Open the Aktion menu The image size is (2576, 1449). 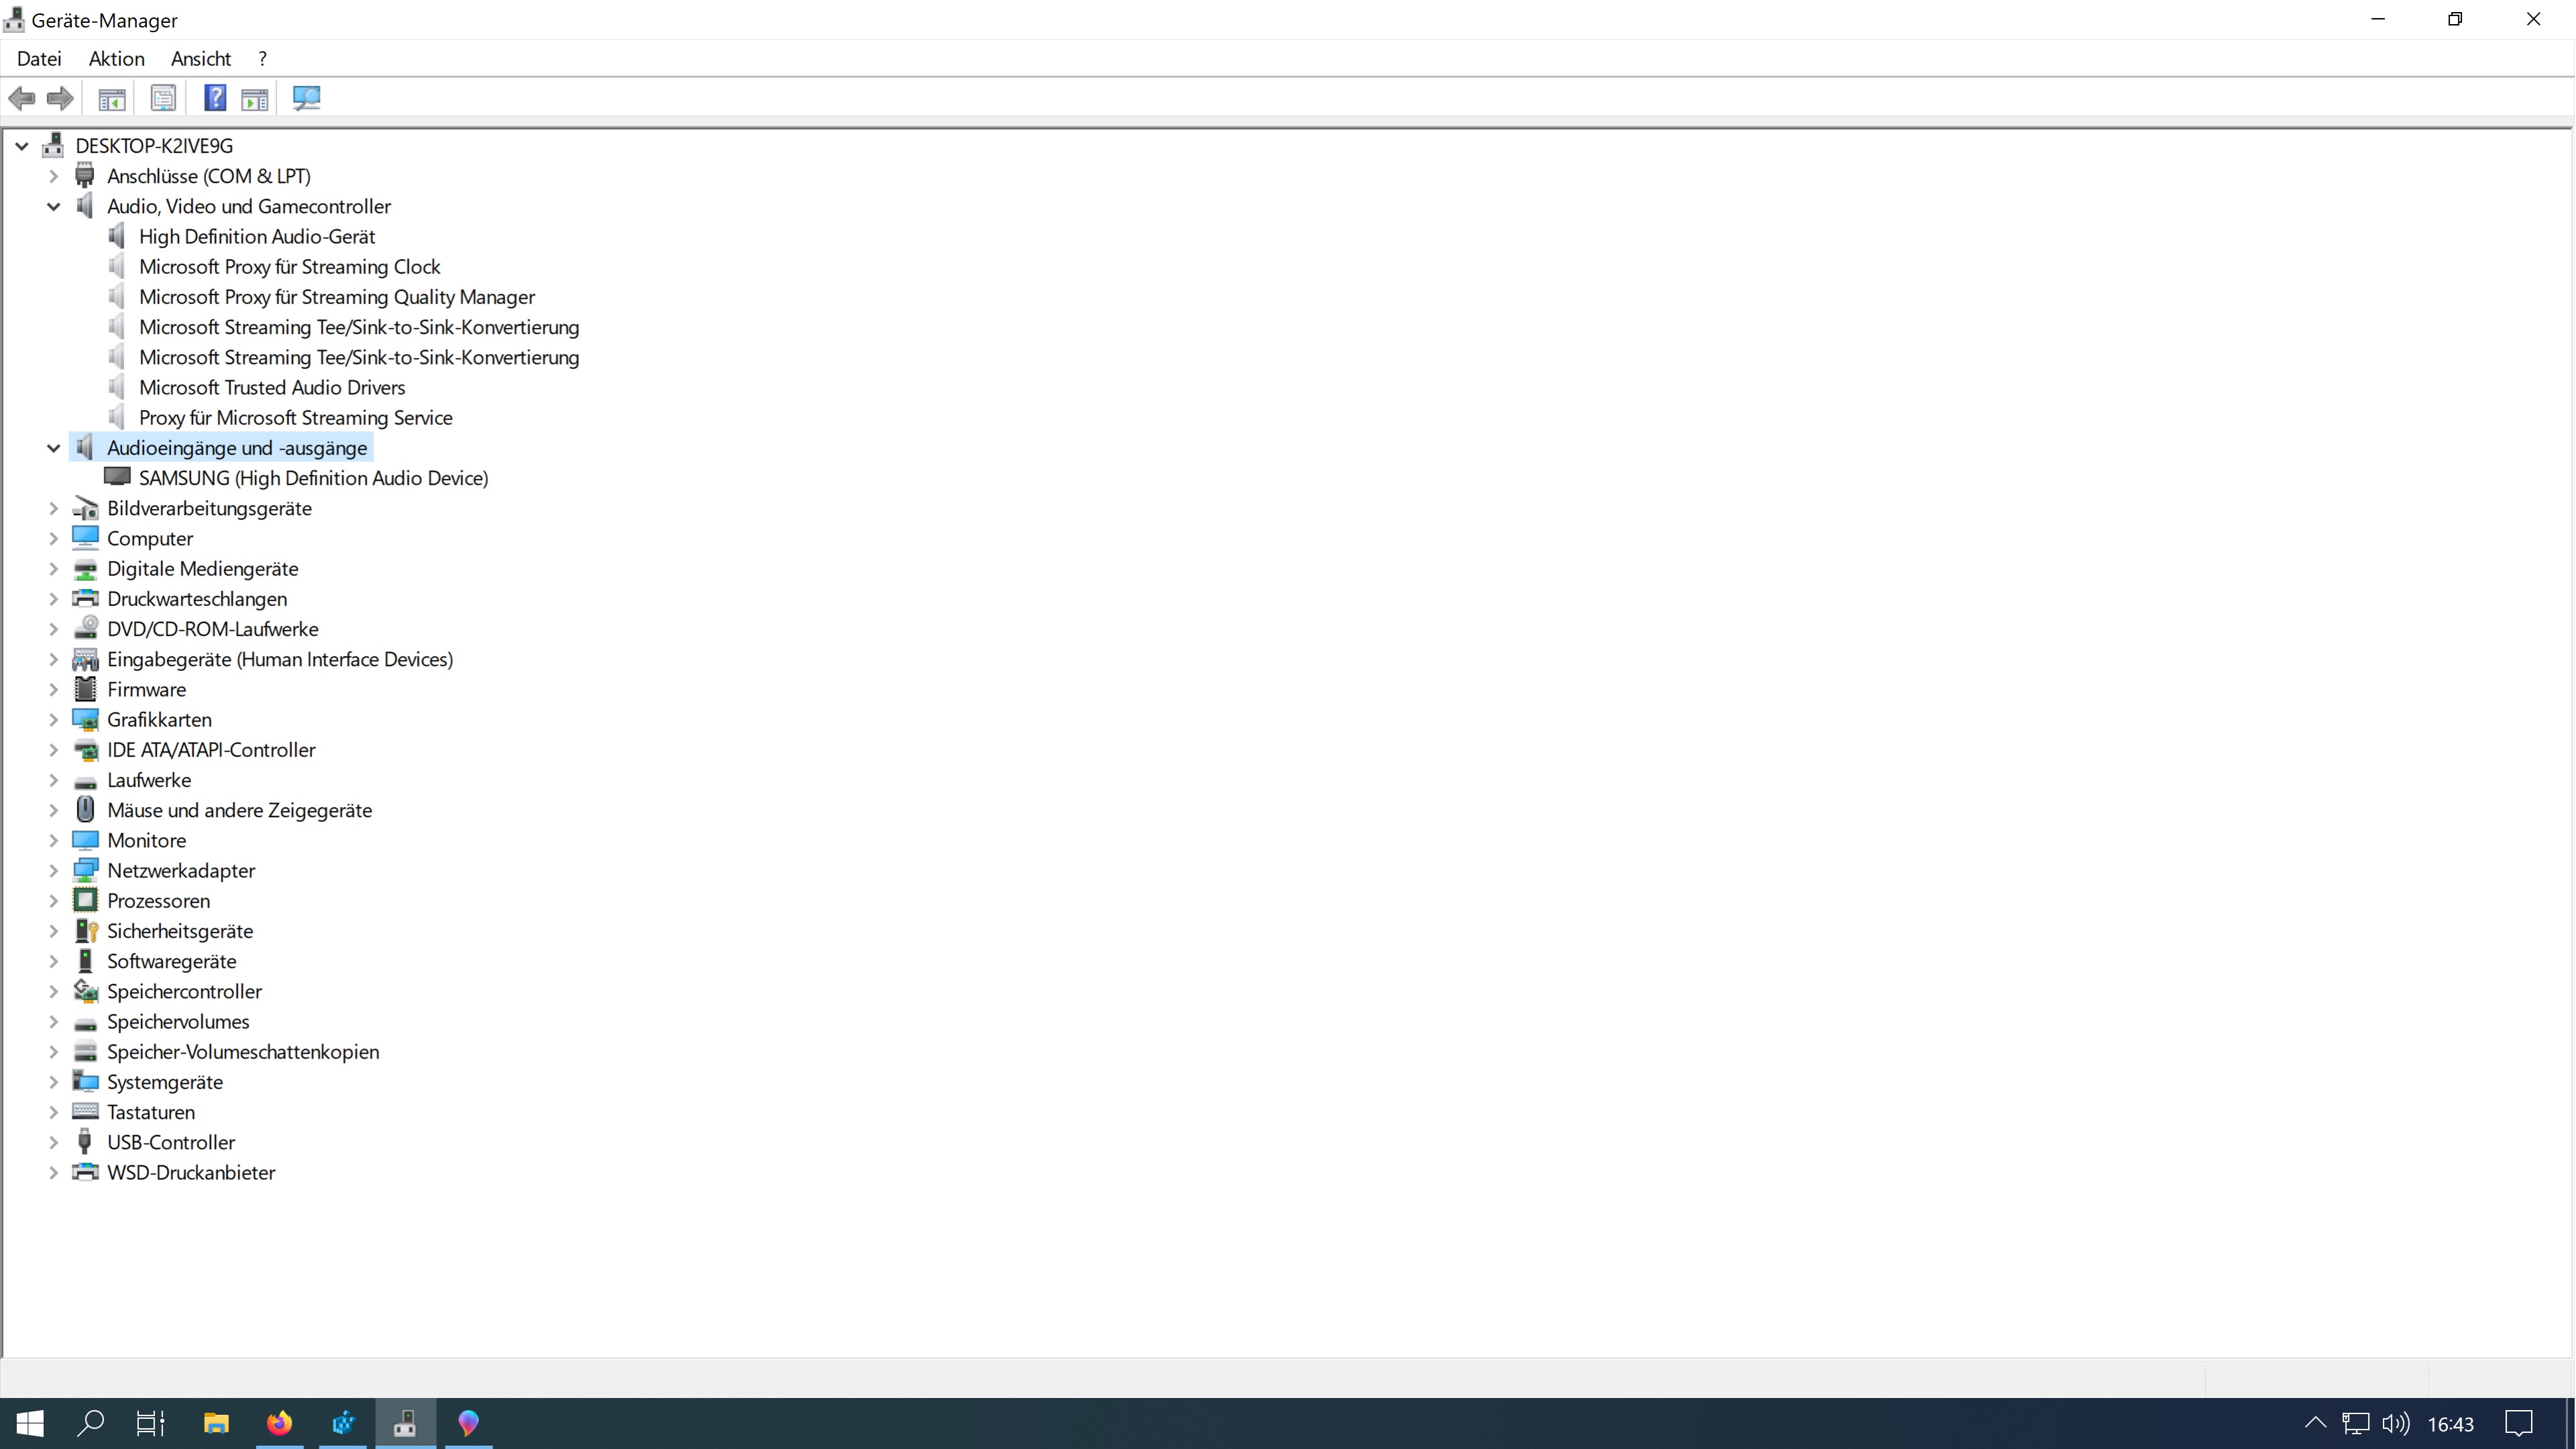tap(116, 59)
